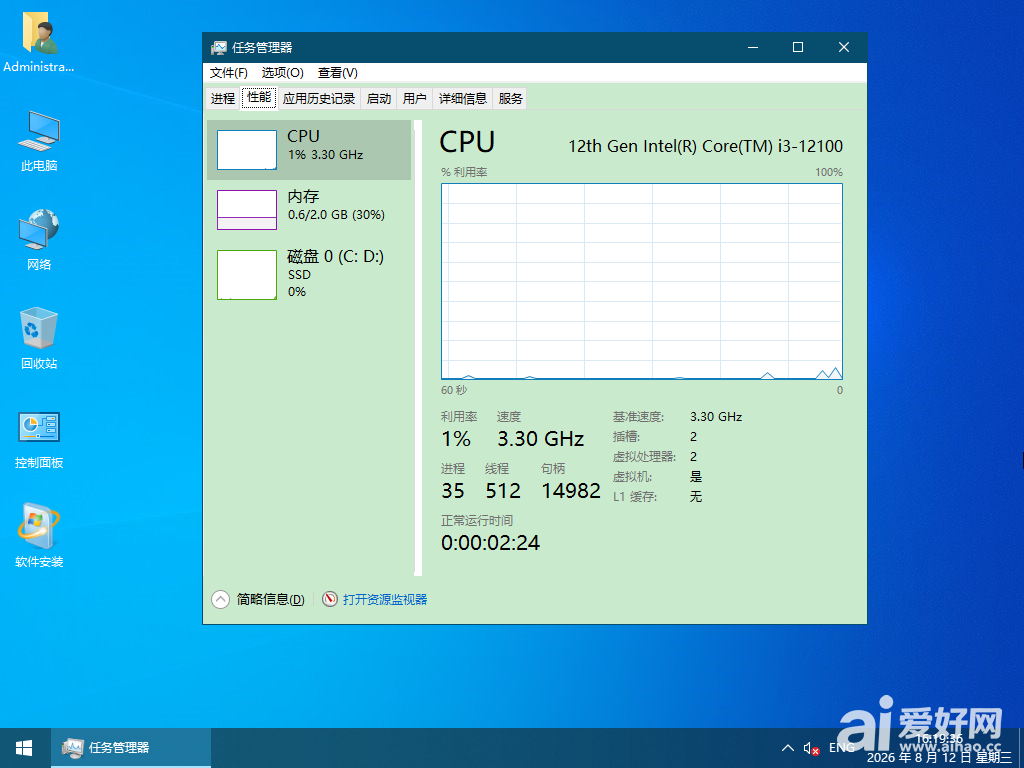Minimize the Task Manager window

(x=753, y=47)
